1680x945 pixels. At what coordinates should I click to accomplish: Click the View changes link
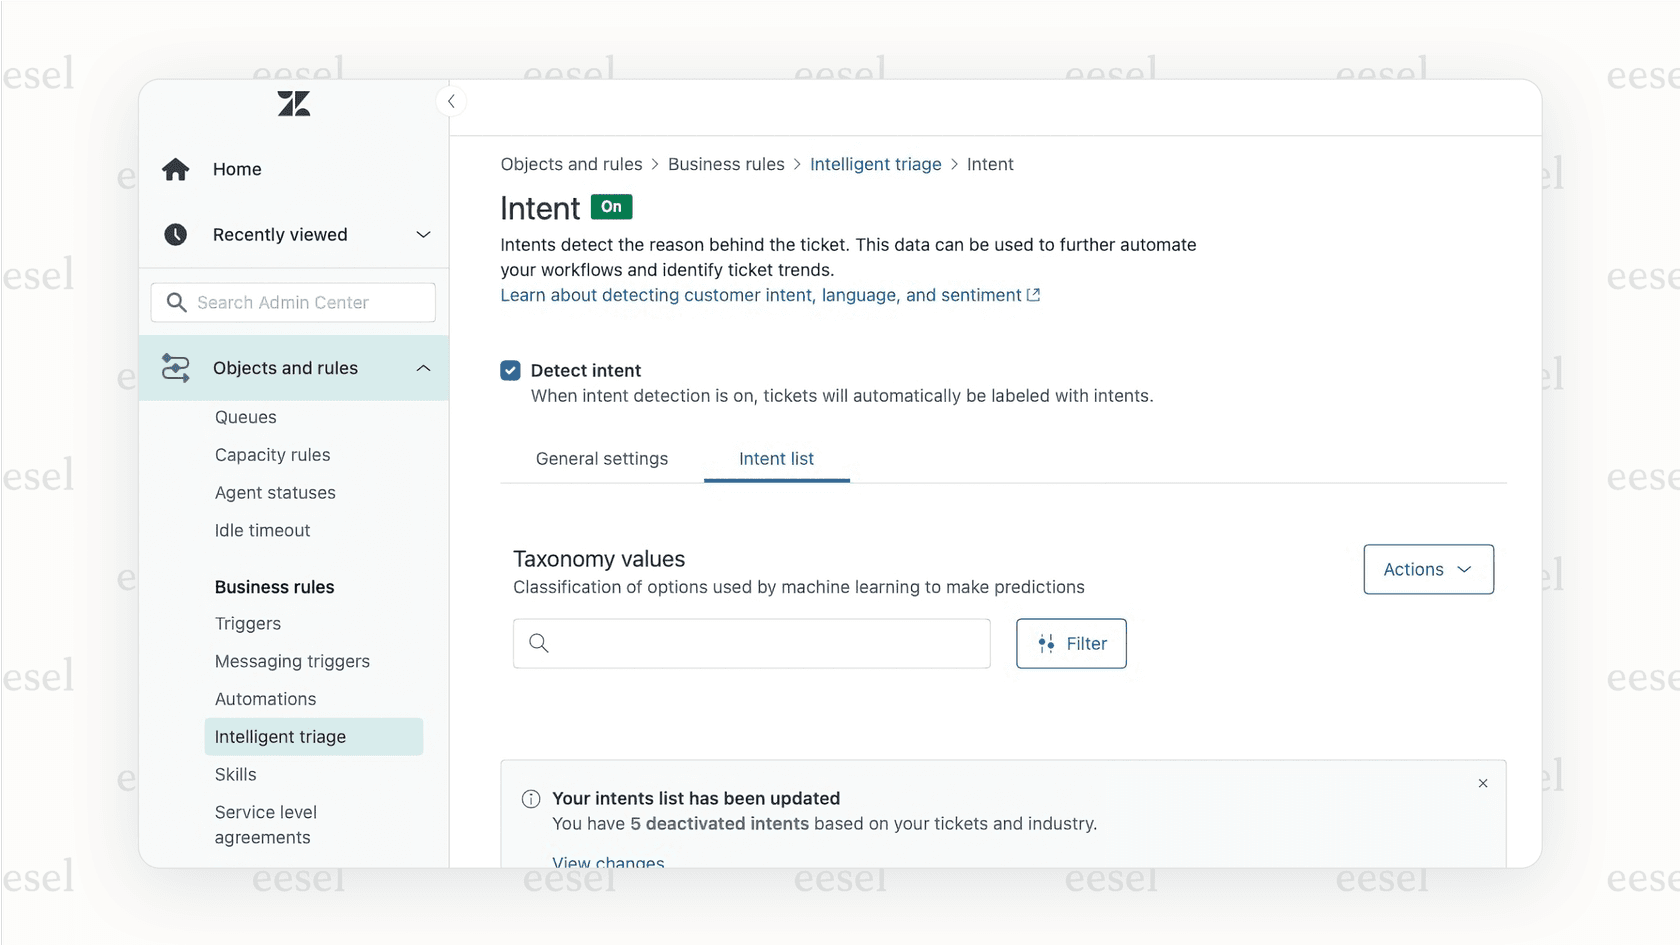608,862
